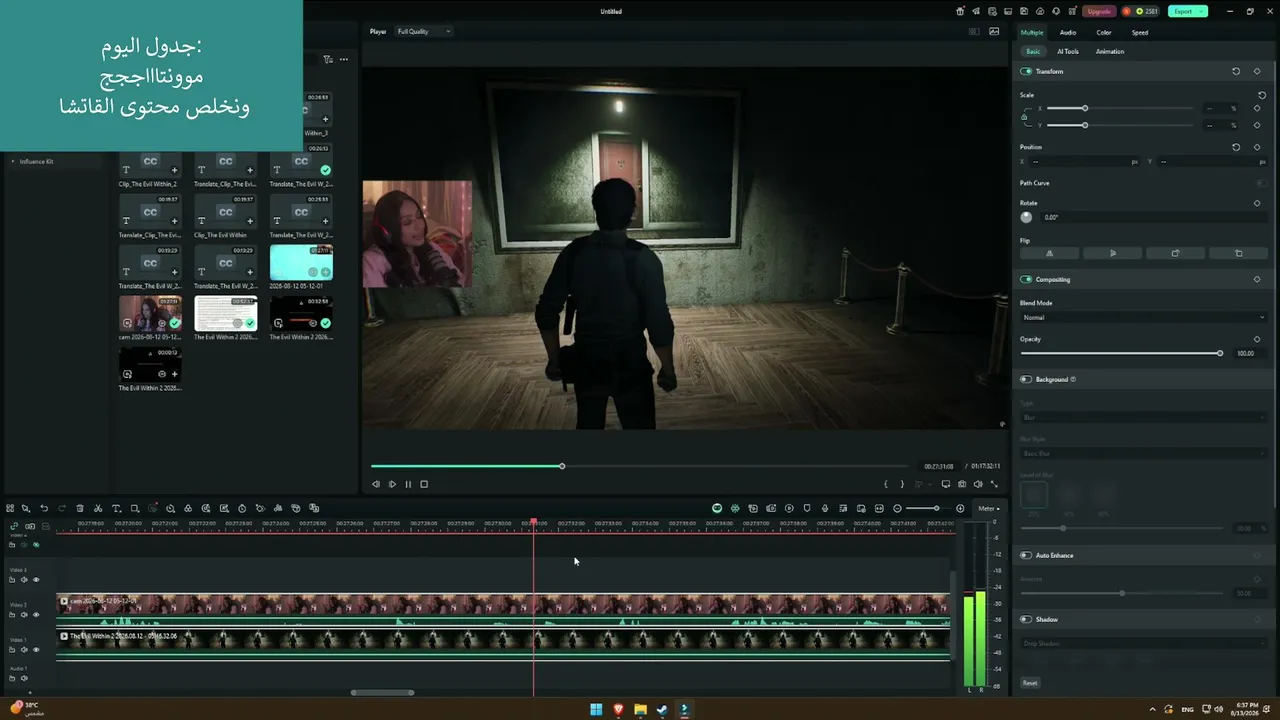Open File Explorer from the taskbar
Image resolution: width=1280 pixels, height=720 pixels.
click(640, 710)
